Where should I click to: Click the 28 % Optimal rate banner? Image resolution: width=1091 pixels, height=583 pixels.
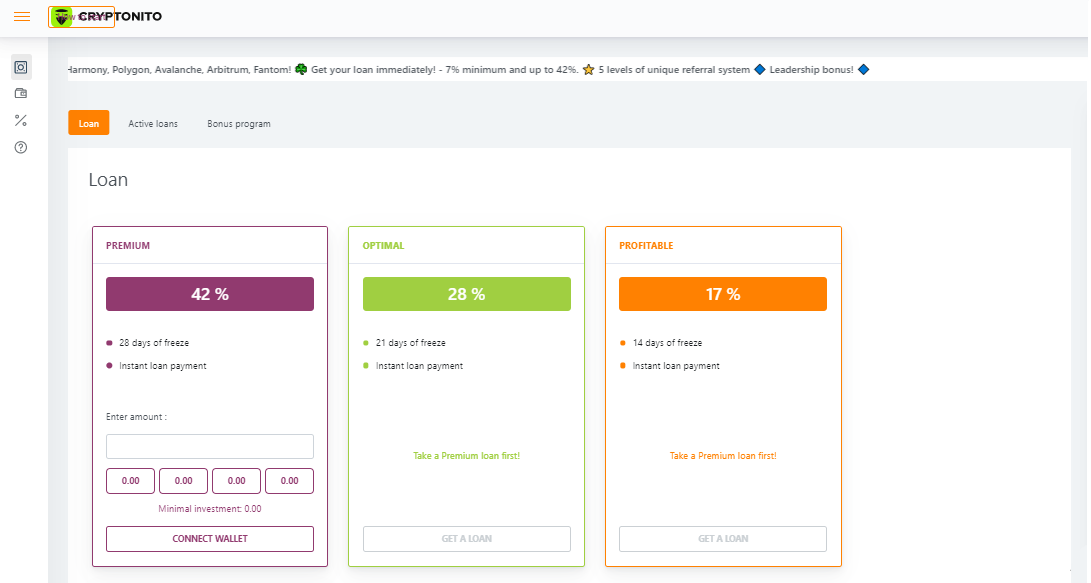point(466,294)
